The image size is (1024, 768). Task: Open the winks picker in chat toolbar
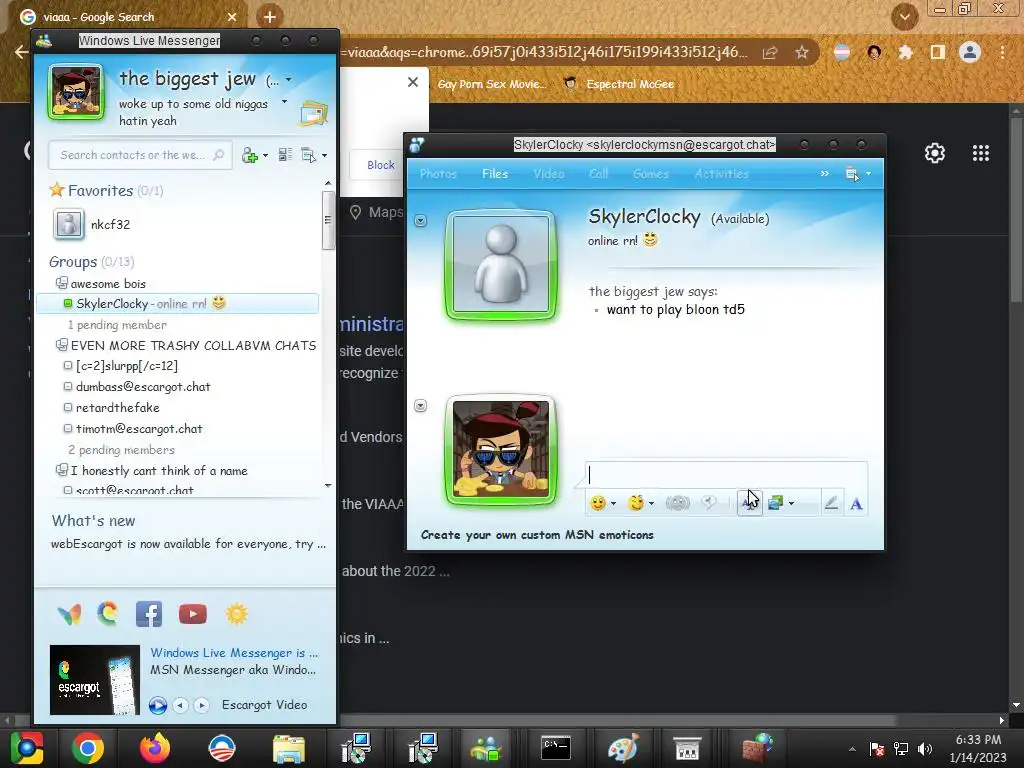635,503
